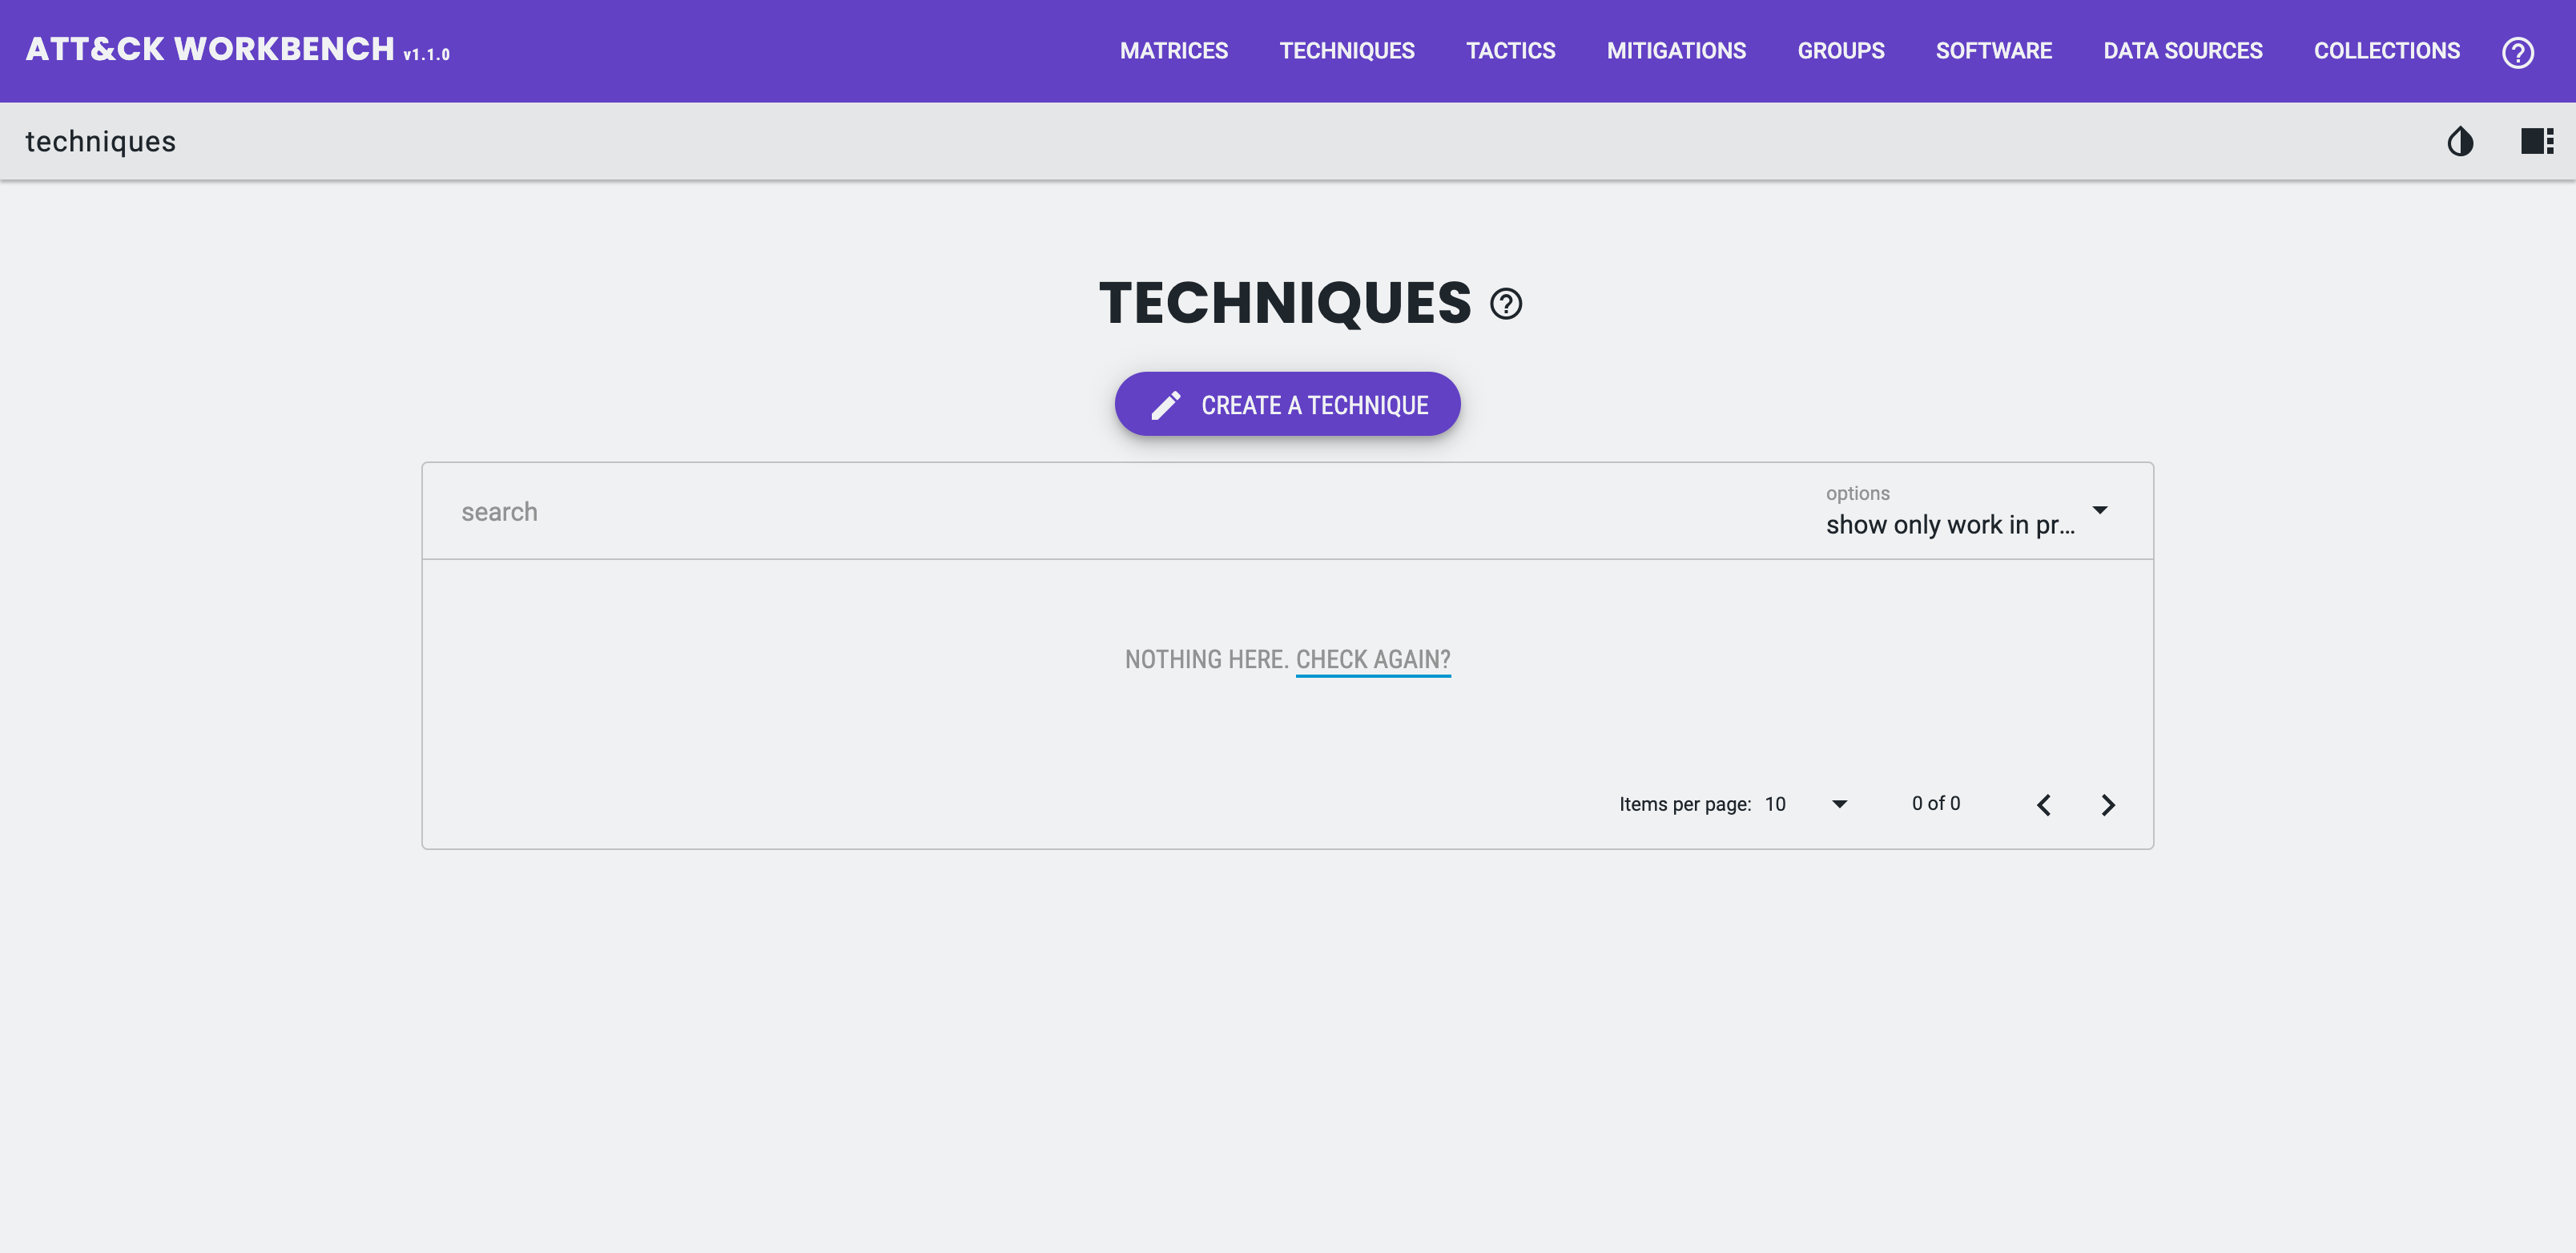Click CREATE A TECHNIQUE button
2576x1253 pixels.
[x=1286, y=404]
